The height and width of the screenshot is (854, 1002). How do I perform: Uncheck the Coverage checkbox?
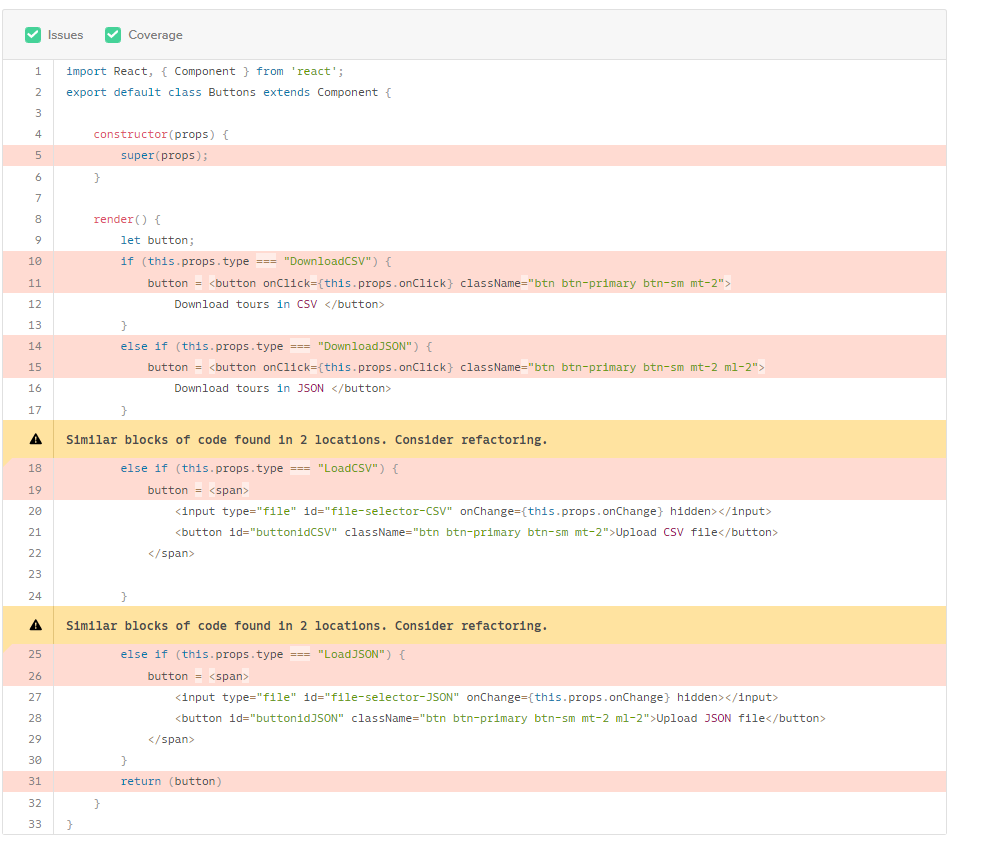[113, 35]
